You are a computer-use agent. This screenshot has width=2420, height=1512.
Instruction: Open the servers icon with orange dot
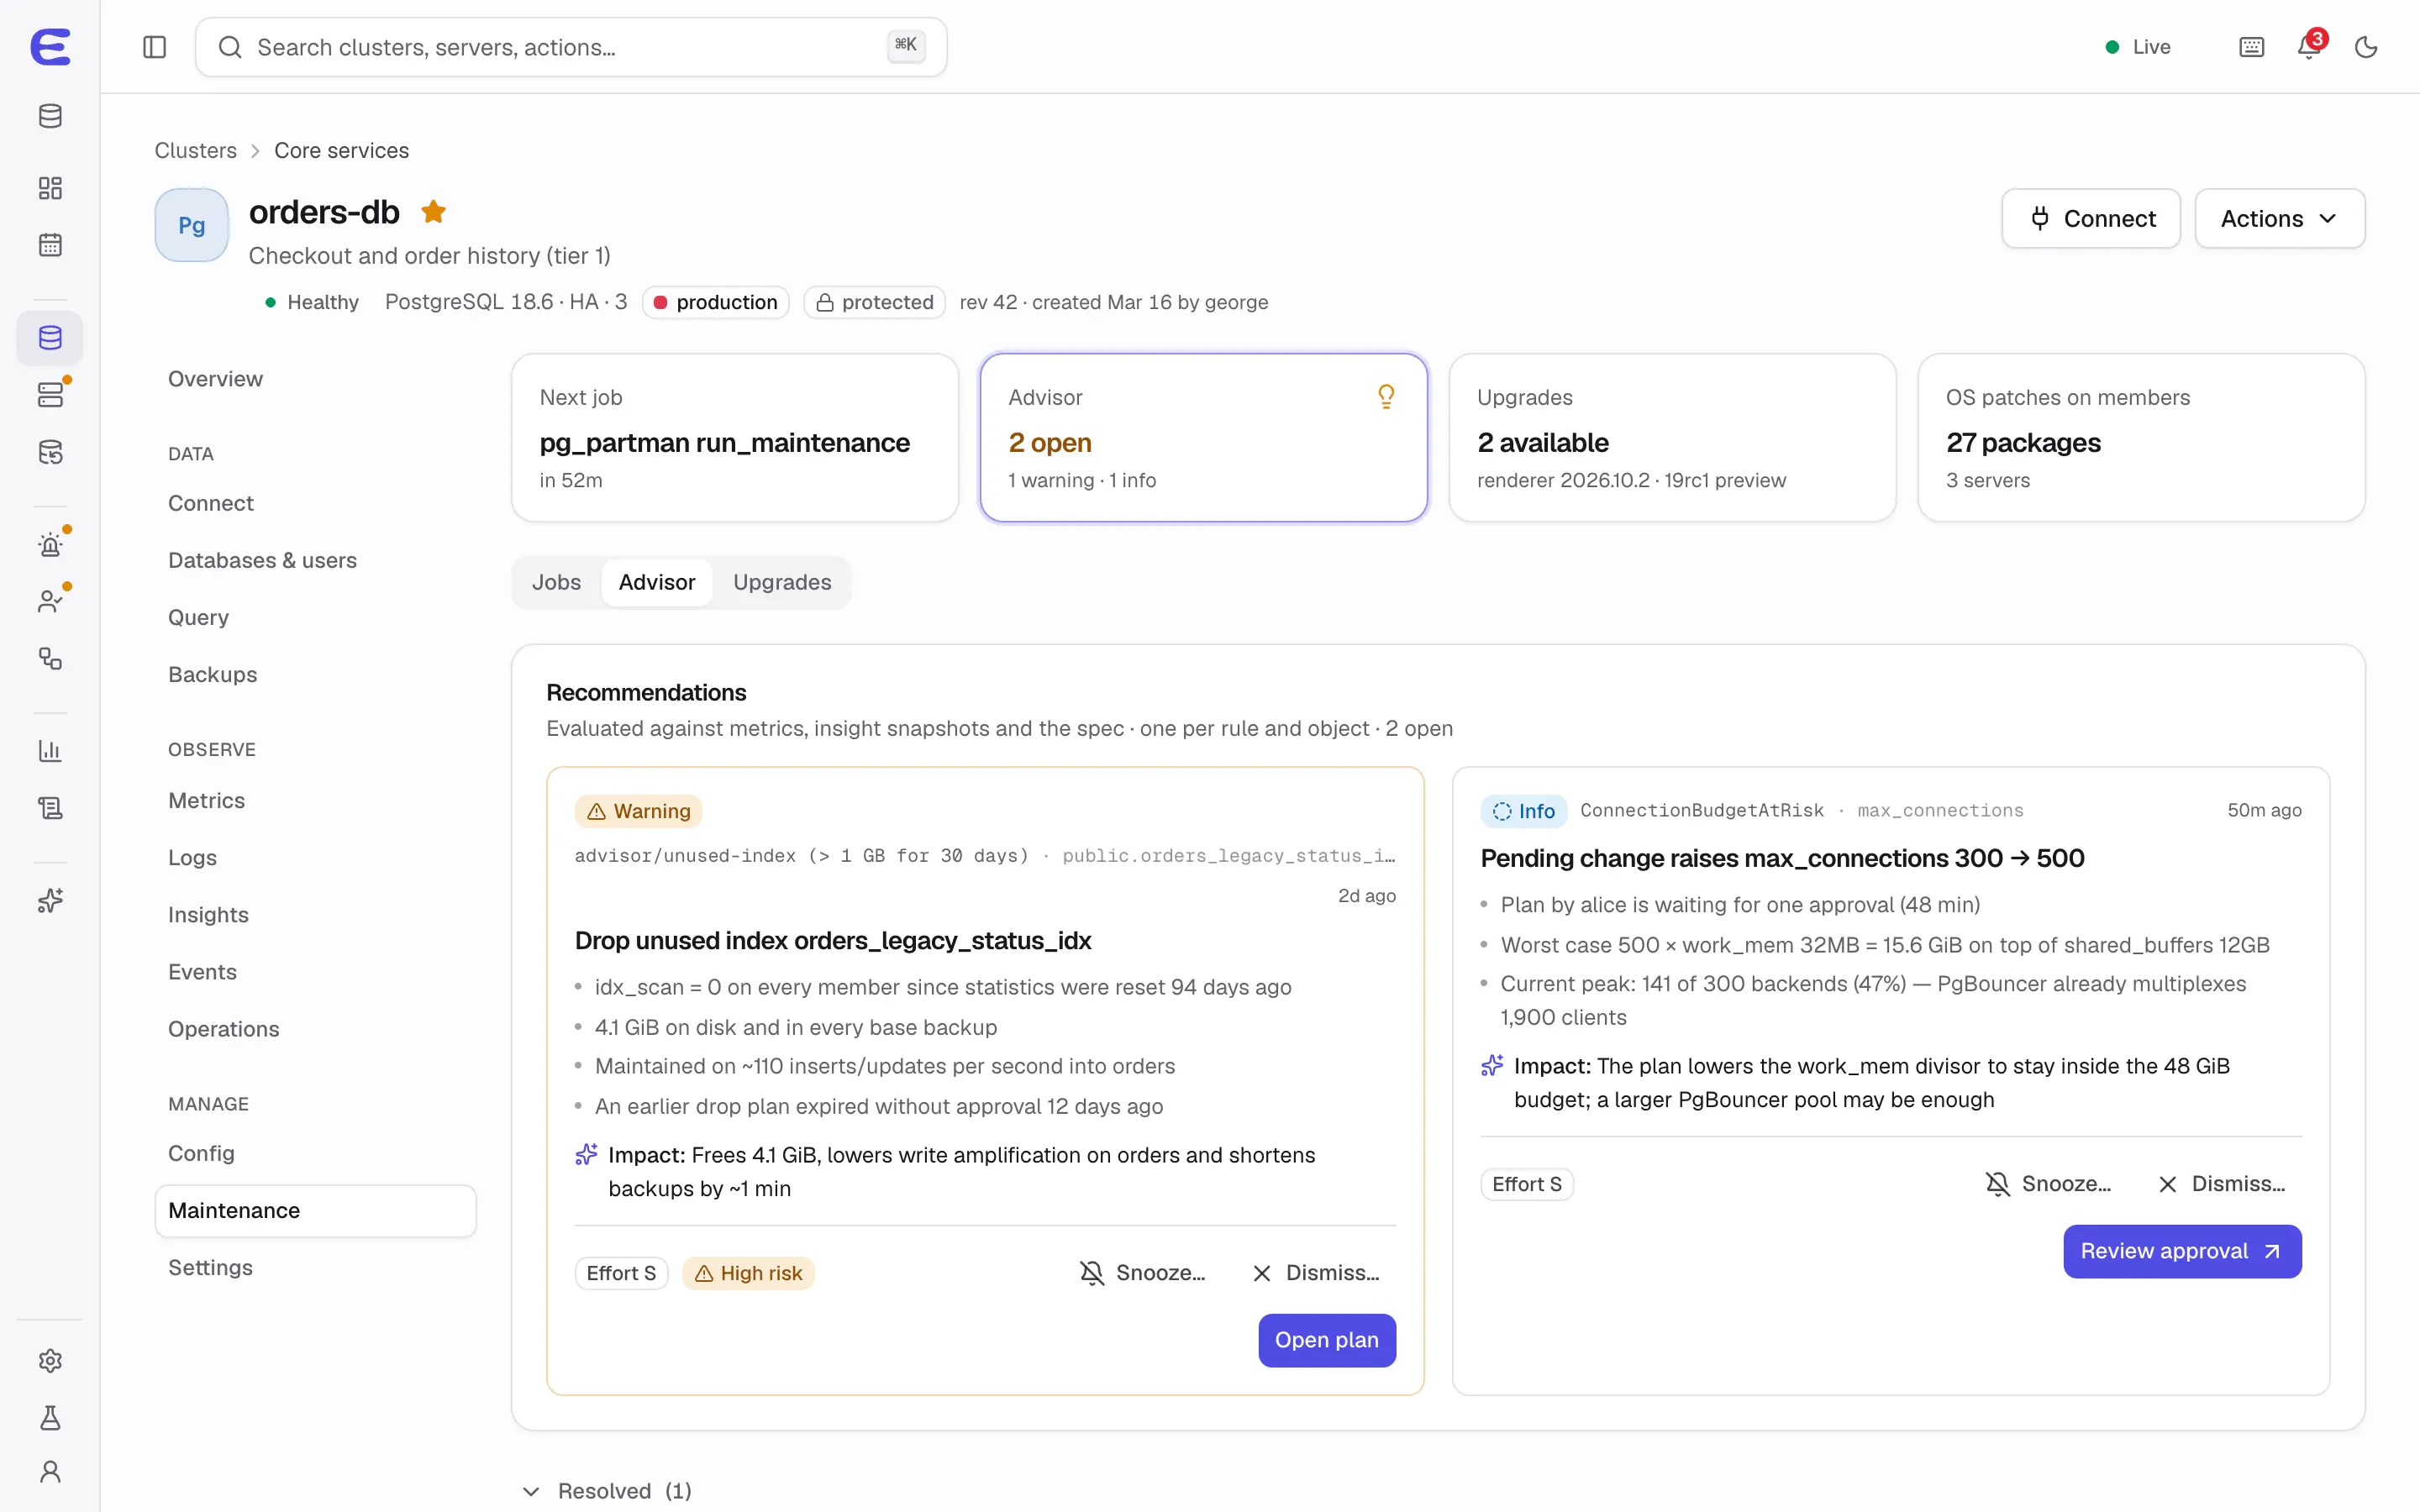pos(50,395)
